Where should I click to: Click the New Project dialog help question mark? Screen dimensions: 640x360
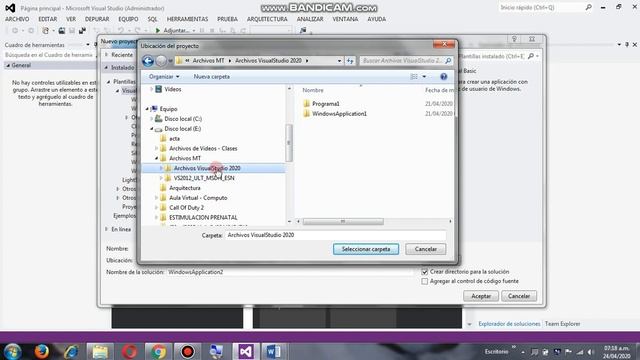point(514,39)
